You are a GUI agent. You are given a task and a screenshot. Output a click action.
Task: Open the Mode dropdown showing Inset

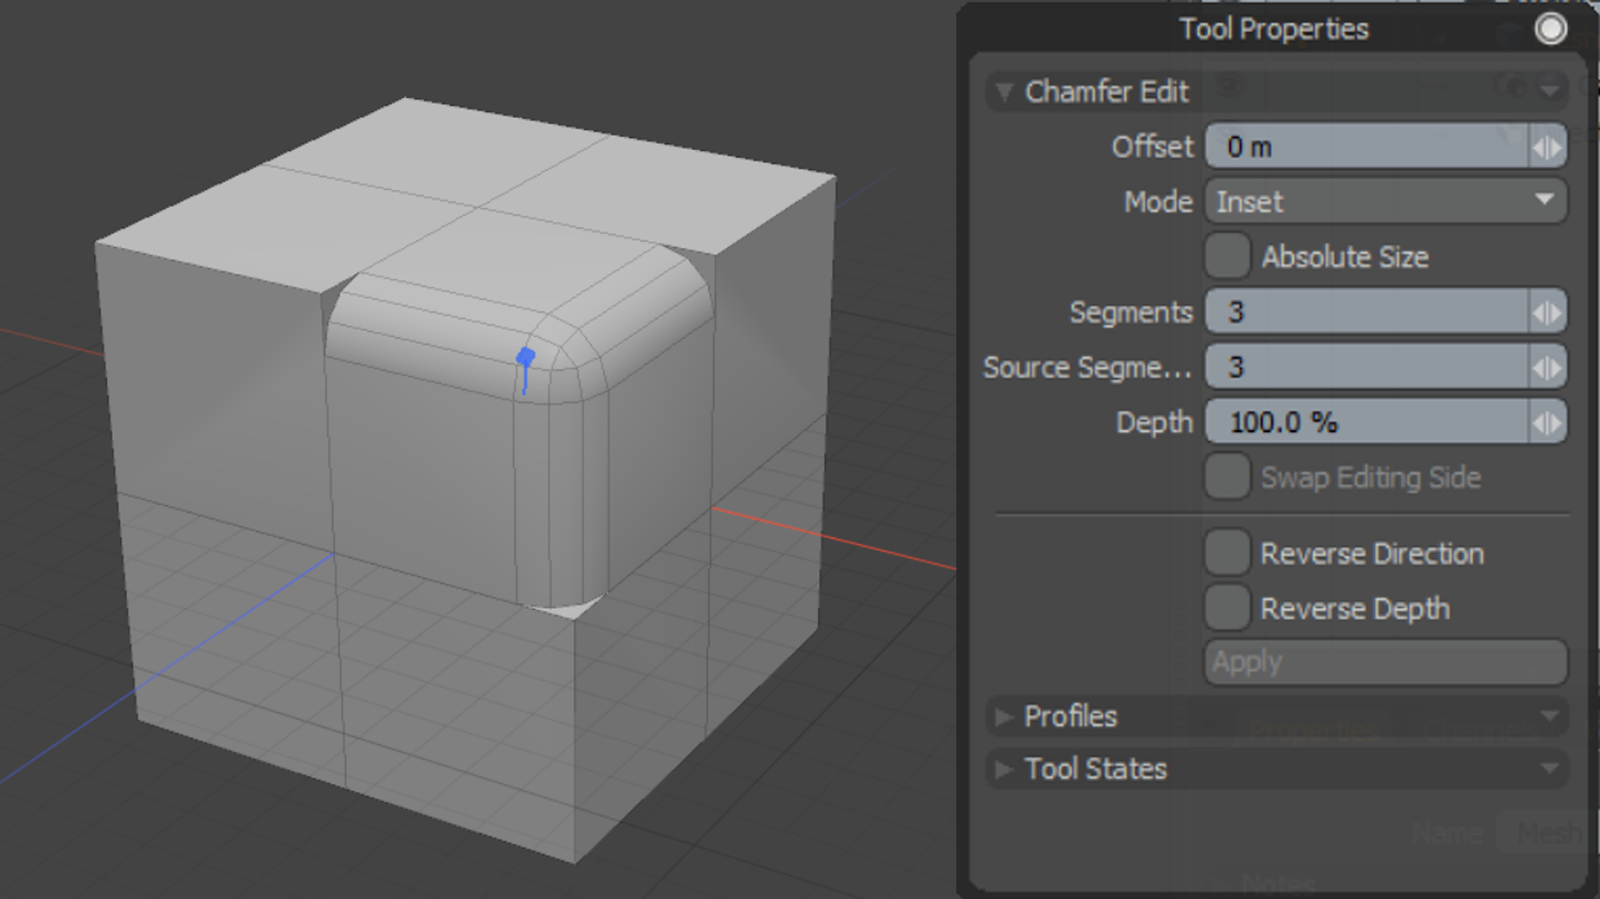pos(1385,202)
